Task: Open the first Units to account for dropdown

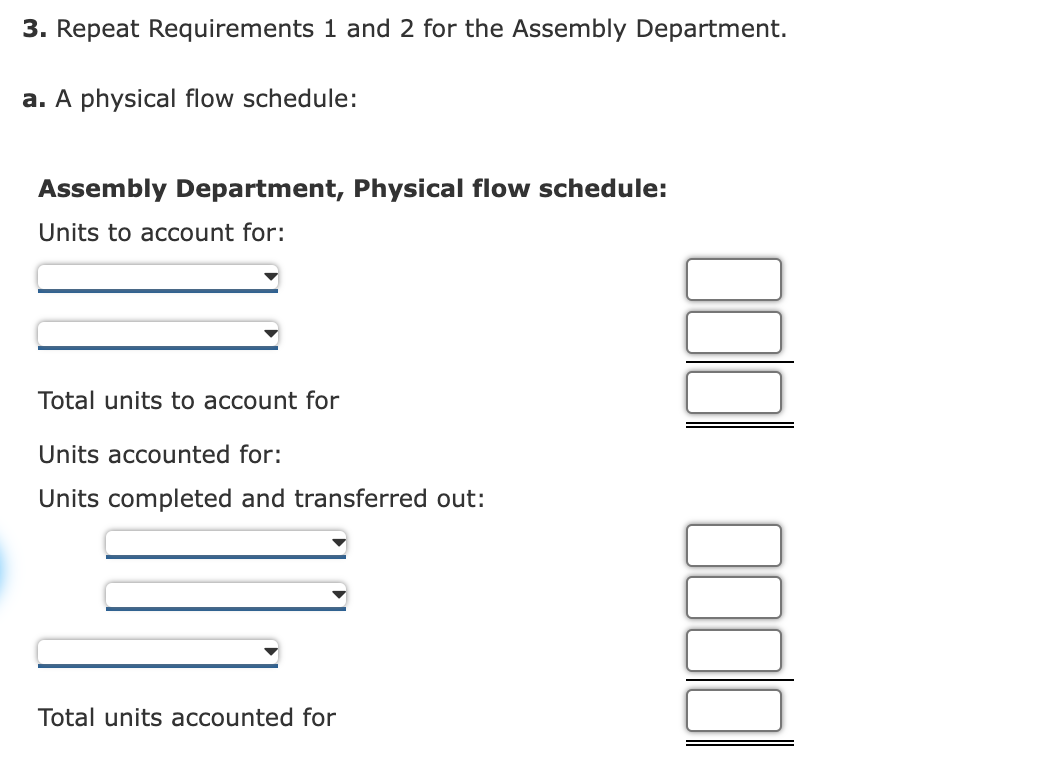Action: 155,278
